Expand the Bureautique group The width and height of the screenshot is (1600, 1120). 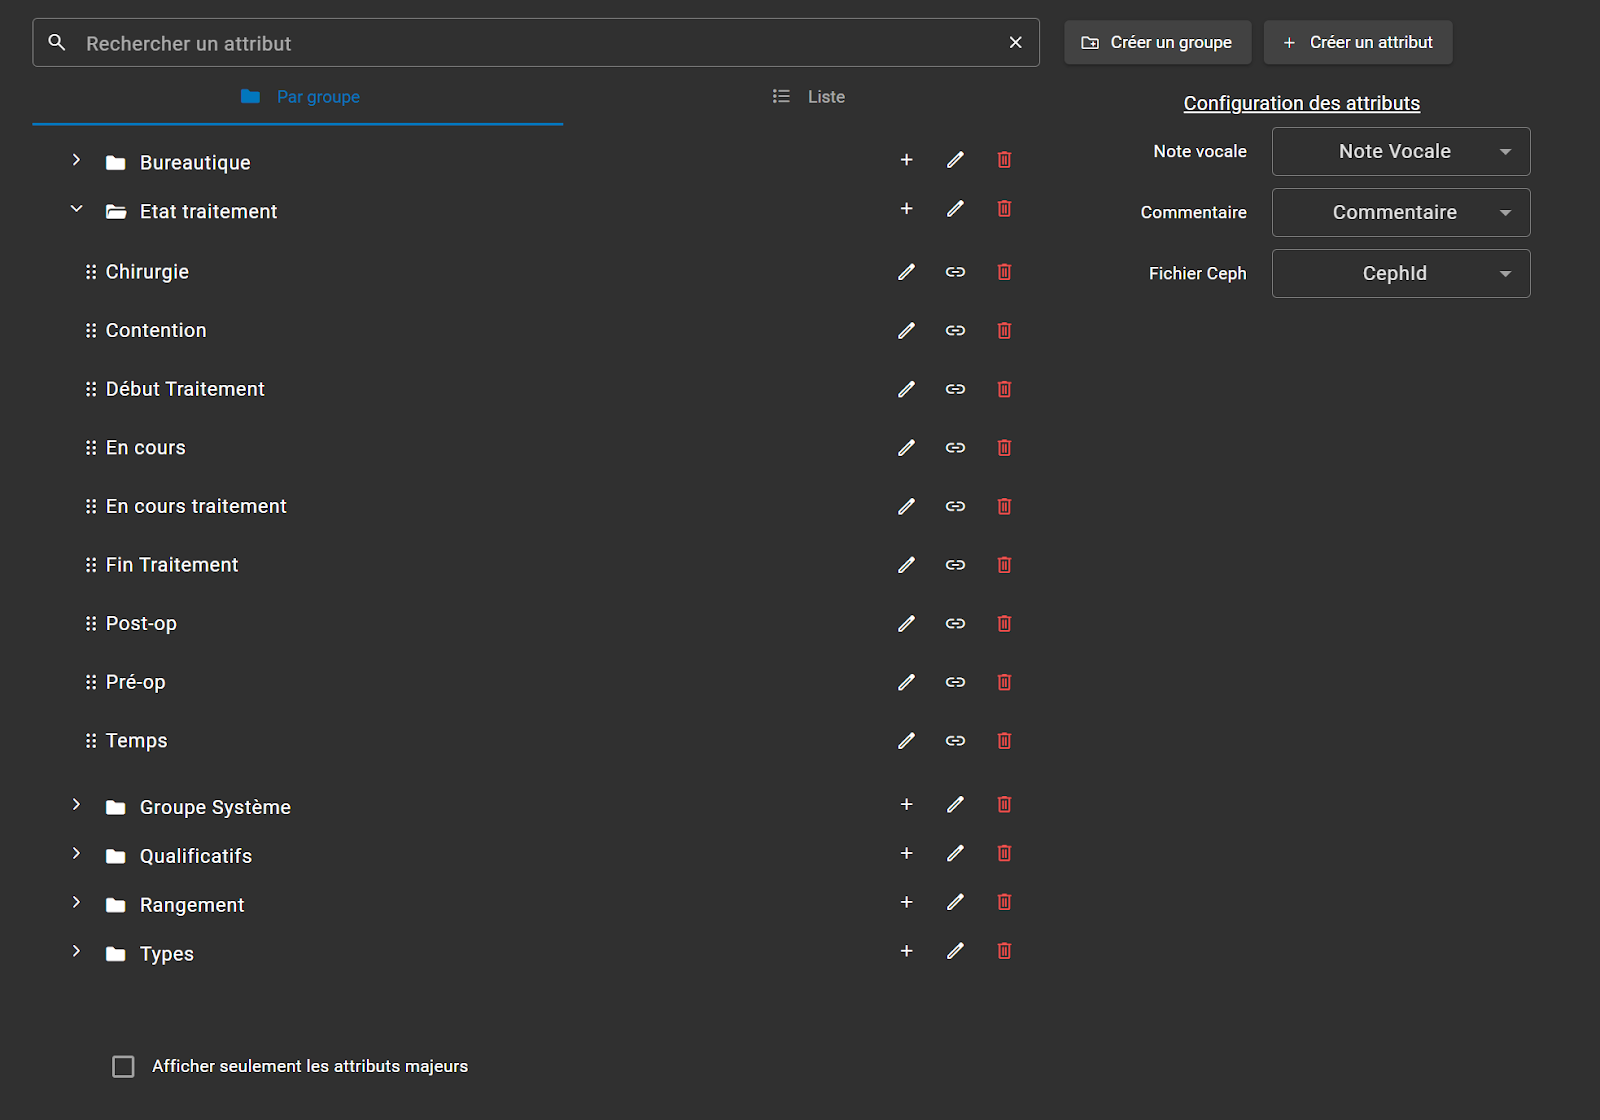tap(76, 160)
